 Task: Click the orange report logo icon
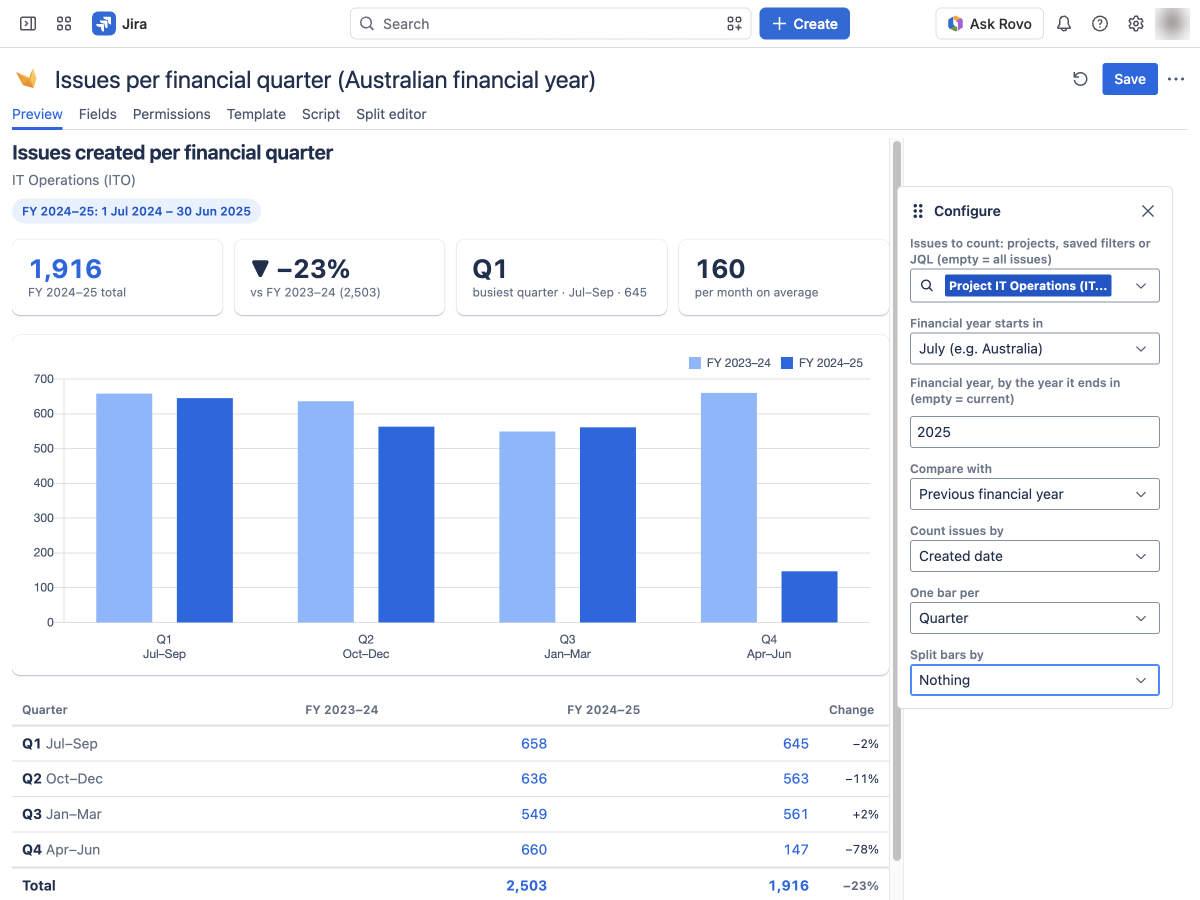click(27, 79)
